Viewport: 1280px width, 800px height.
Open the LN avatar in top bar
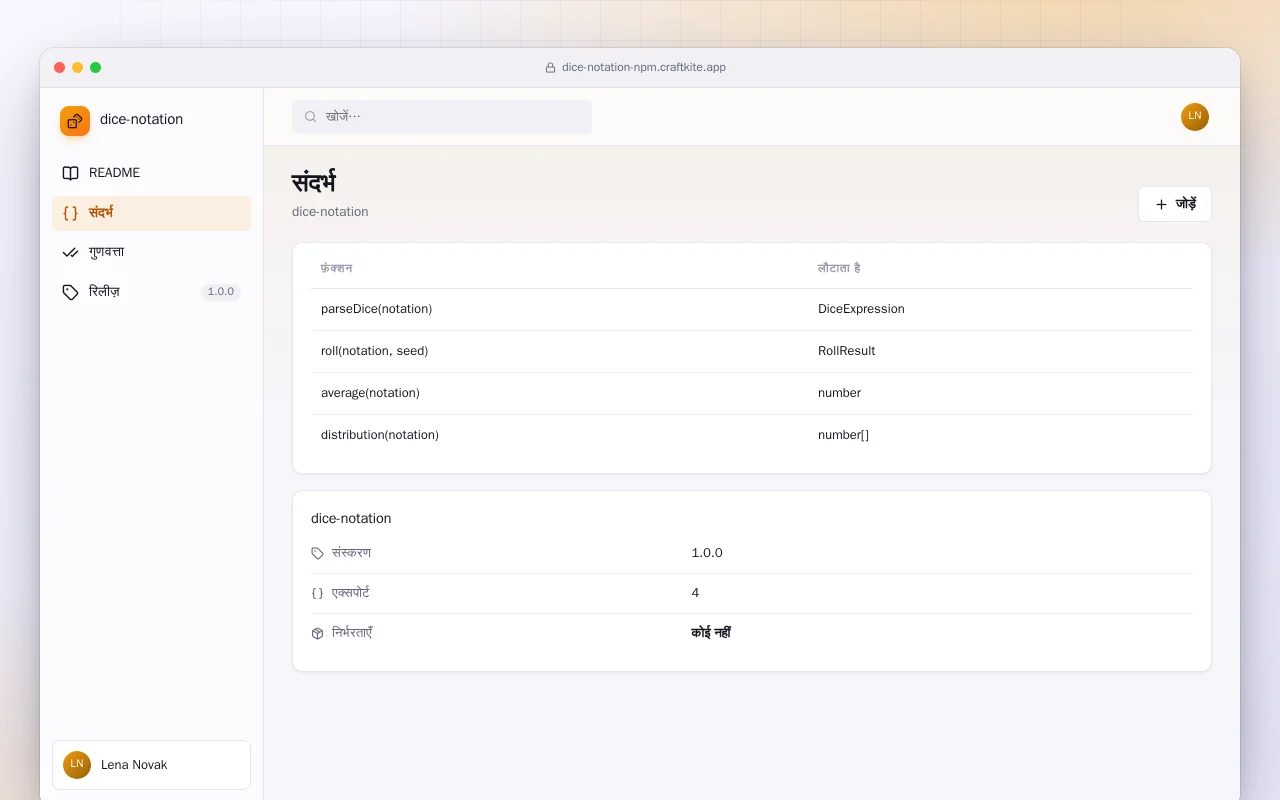(1195, 117)
